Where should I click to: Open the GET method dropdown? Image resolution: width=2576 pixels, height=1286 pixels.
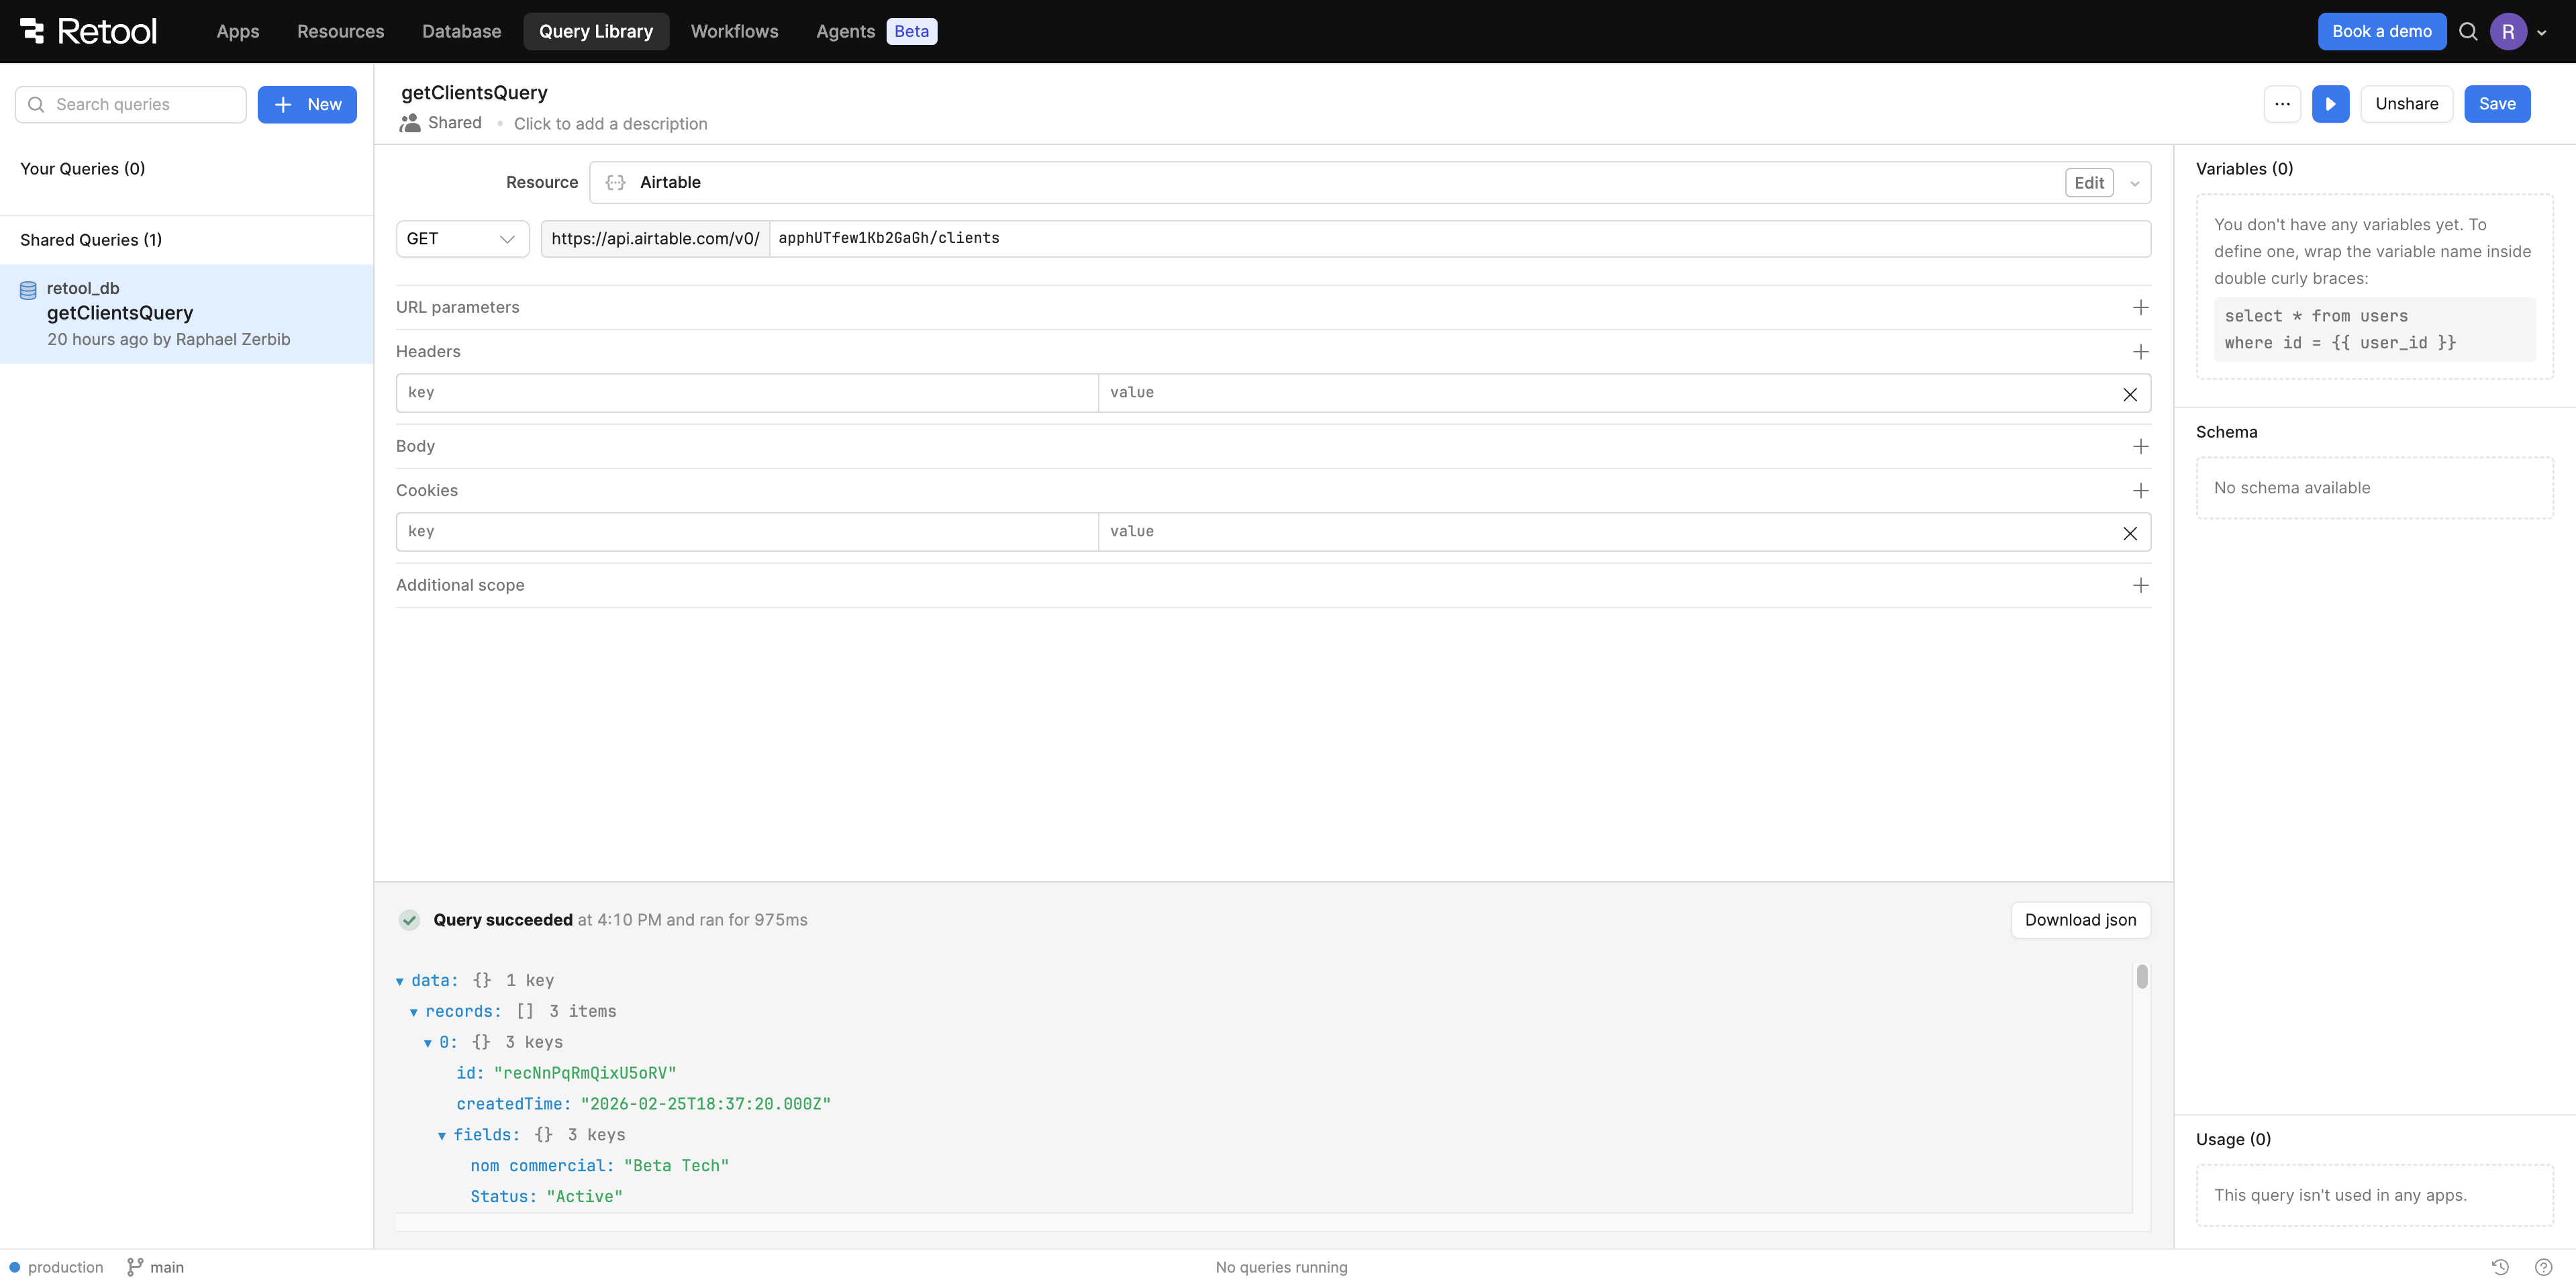point(462,239)
